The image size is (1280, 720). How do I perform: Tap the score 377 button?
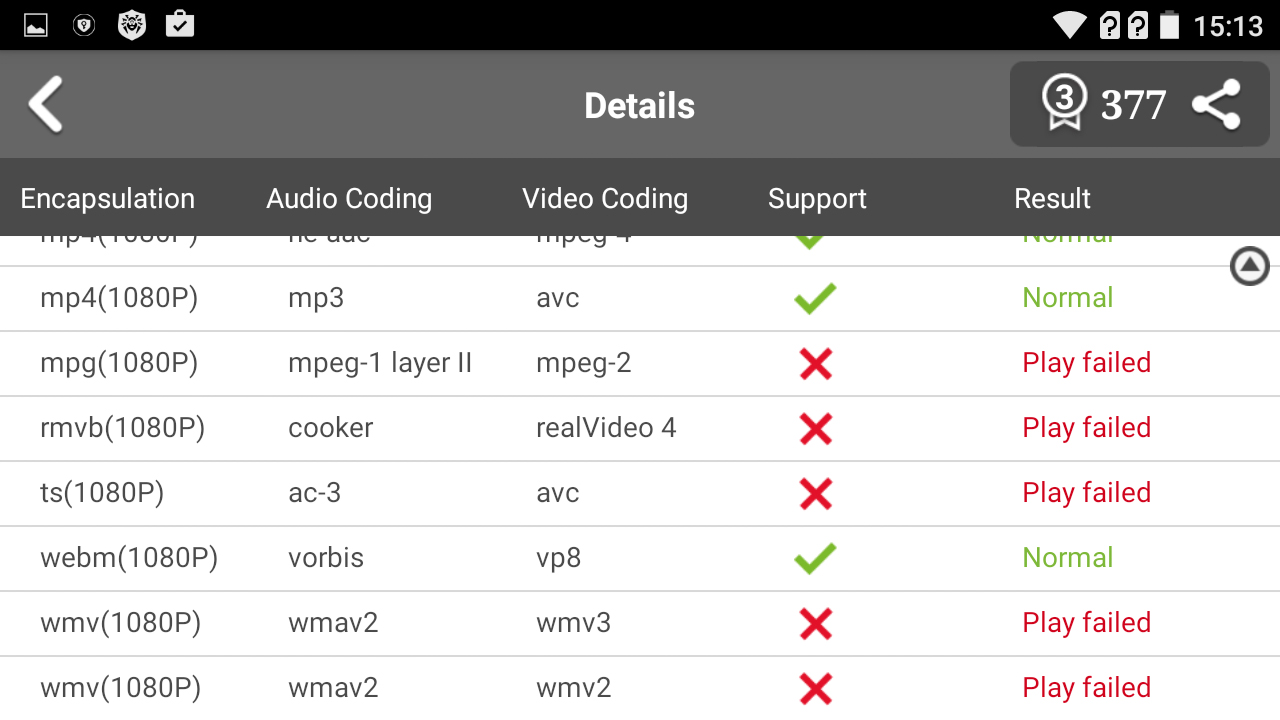[1134, 105]
